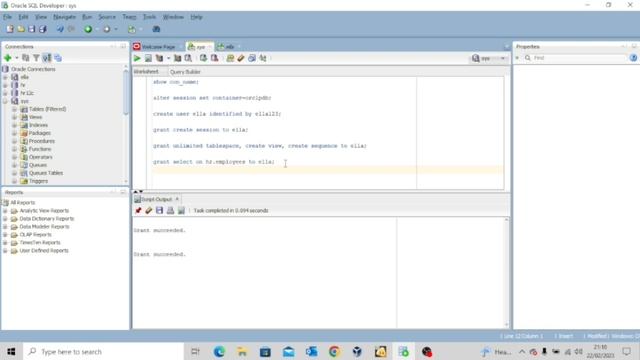Click the green Back navigation icon
The image size is (640, 360).
pyautogui.click(x=88, y=29)
